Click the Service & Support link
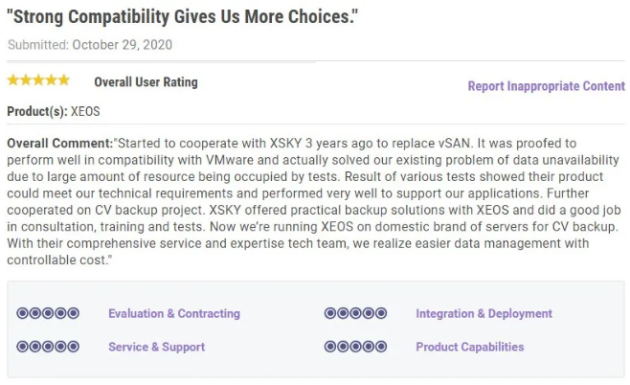 click(x=156, y=347)
